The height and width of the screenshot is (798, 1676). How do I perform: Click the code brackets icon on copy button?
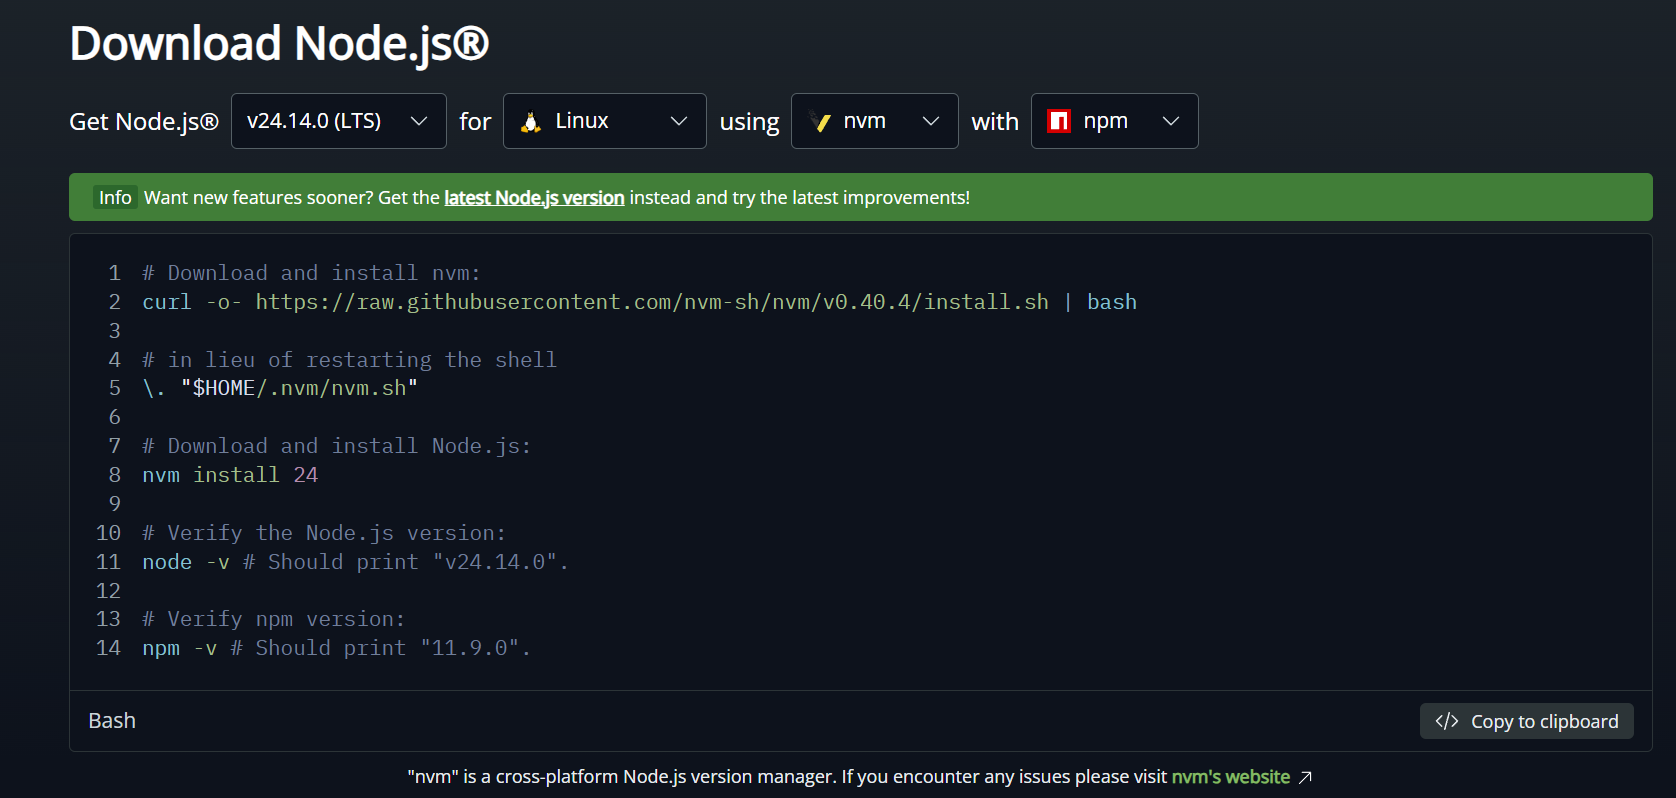(x=1447, y=721)
